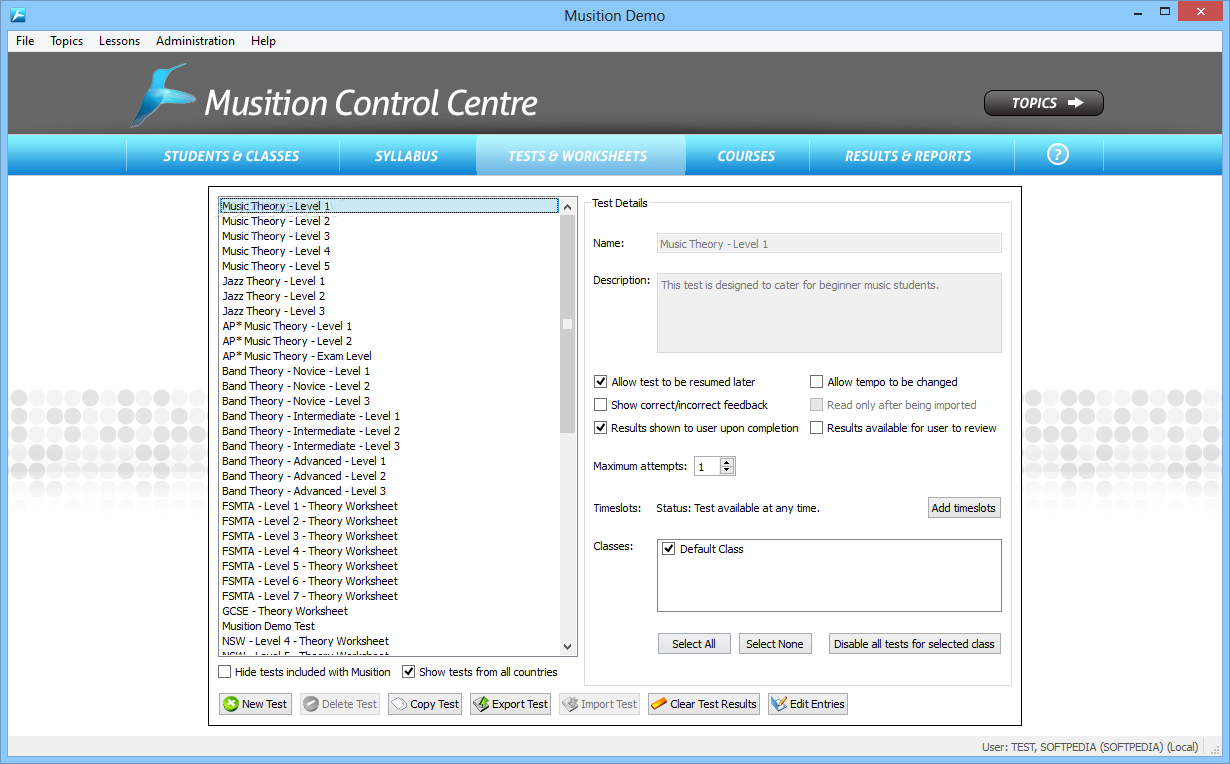Image resolution: width=1230 pixels, height=764 pixels.
Task: Click the disabled Delete Test button
Action: coord(340,704)
